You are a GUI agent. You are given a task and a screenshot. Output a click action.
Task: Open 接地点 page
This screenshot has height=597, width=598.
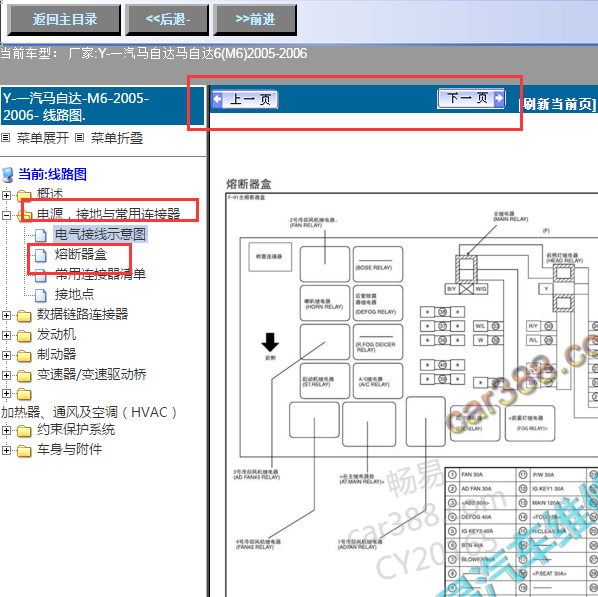pyautogui.click(x=74, y=294)
